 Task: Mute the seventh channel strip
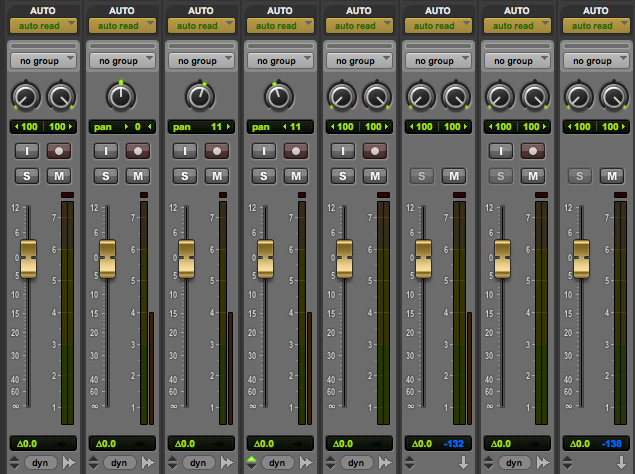click(x=533, y=176)
